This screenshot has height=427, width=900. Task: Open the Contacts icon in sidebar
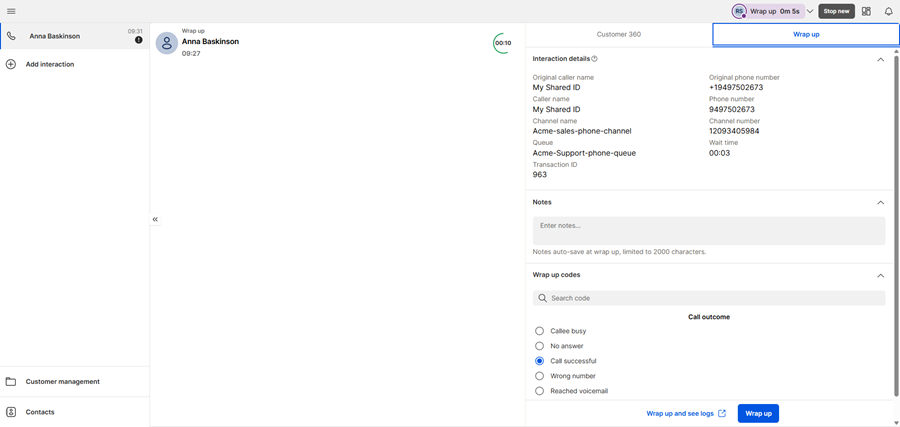(x=11, y=412)
